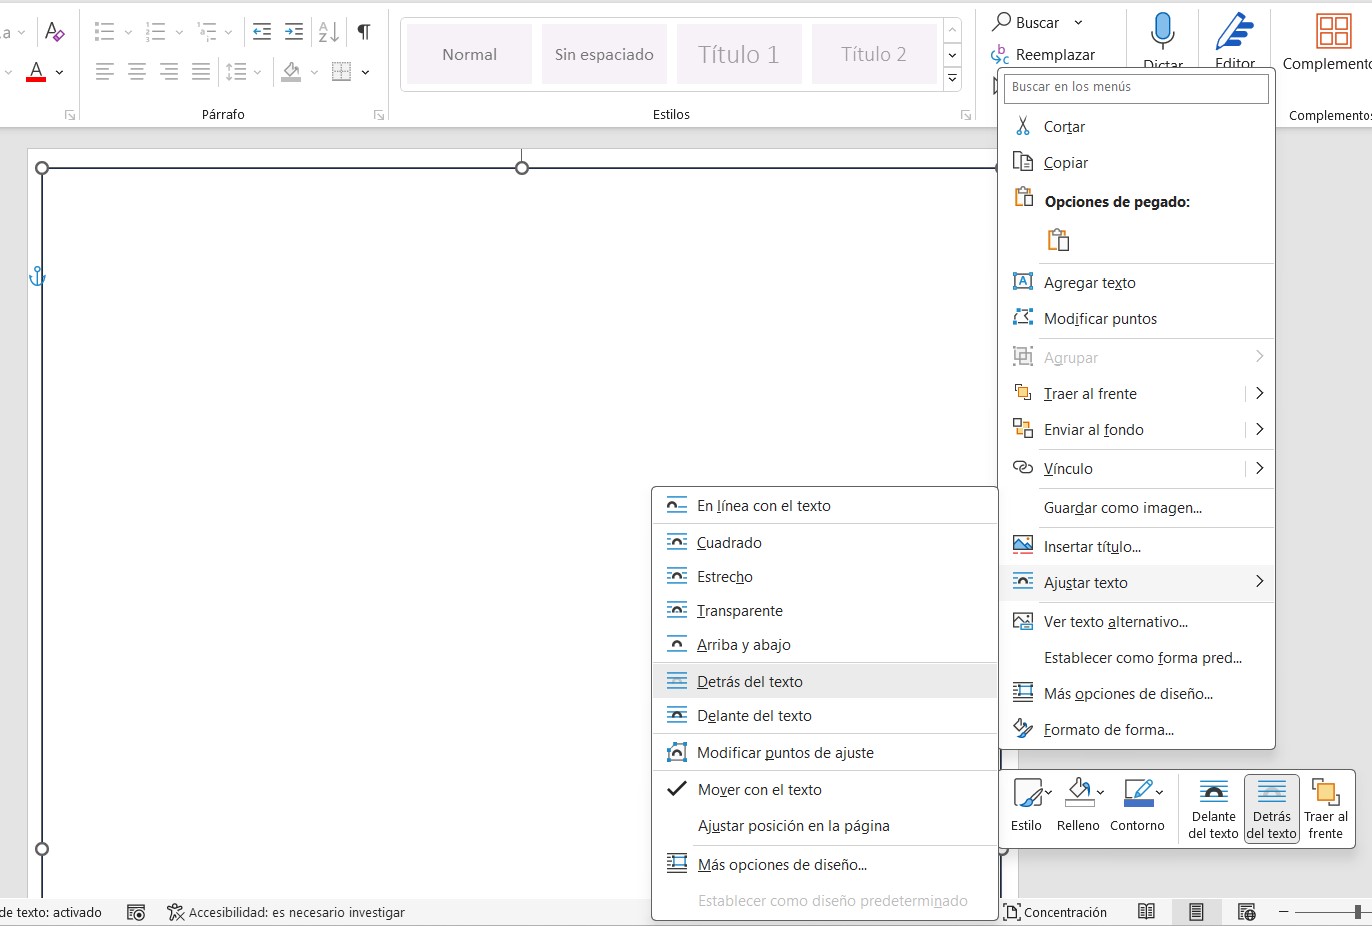Toggle justified text alignment
Screen dimensions: 1372x926
tap(201, 72)
